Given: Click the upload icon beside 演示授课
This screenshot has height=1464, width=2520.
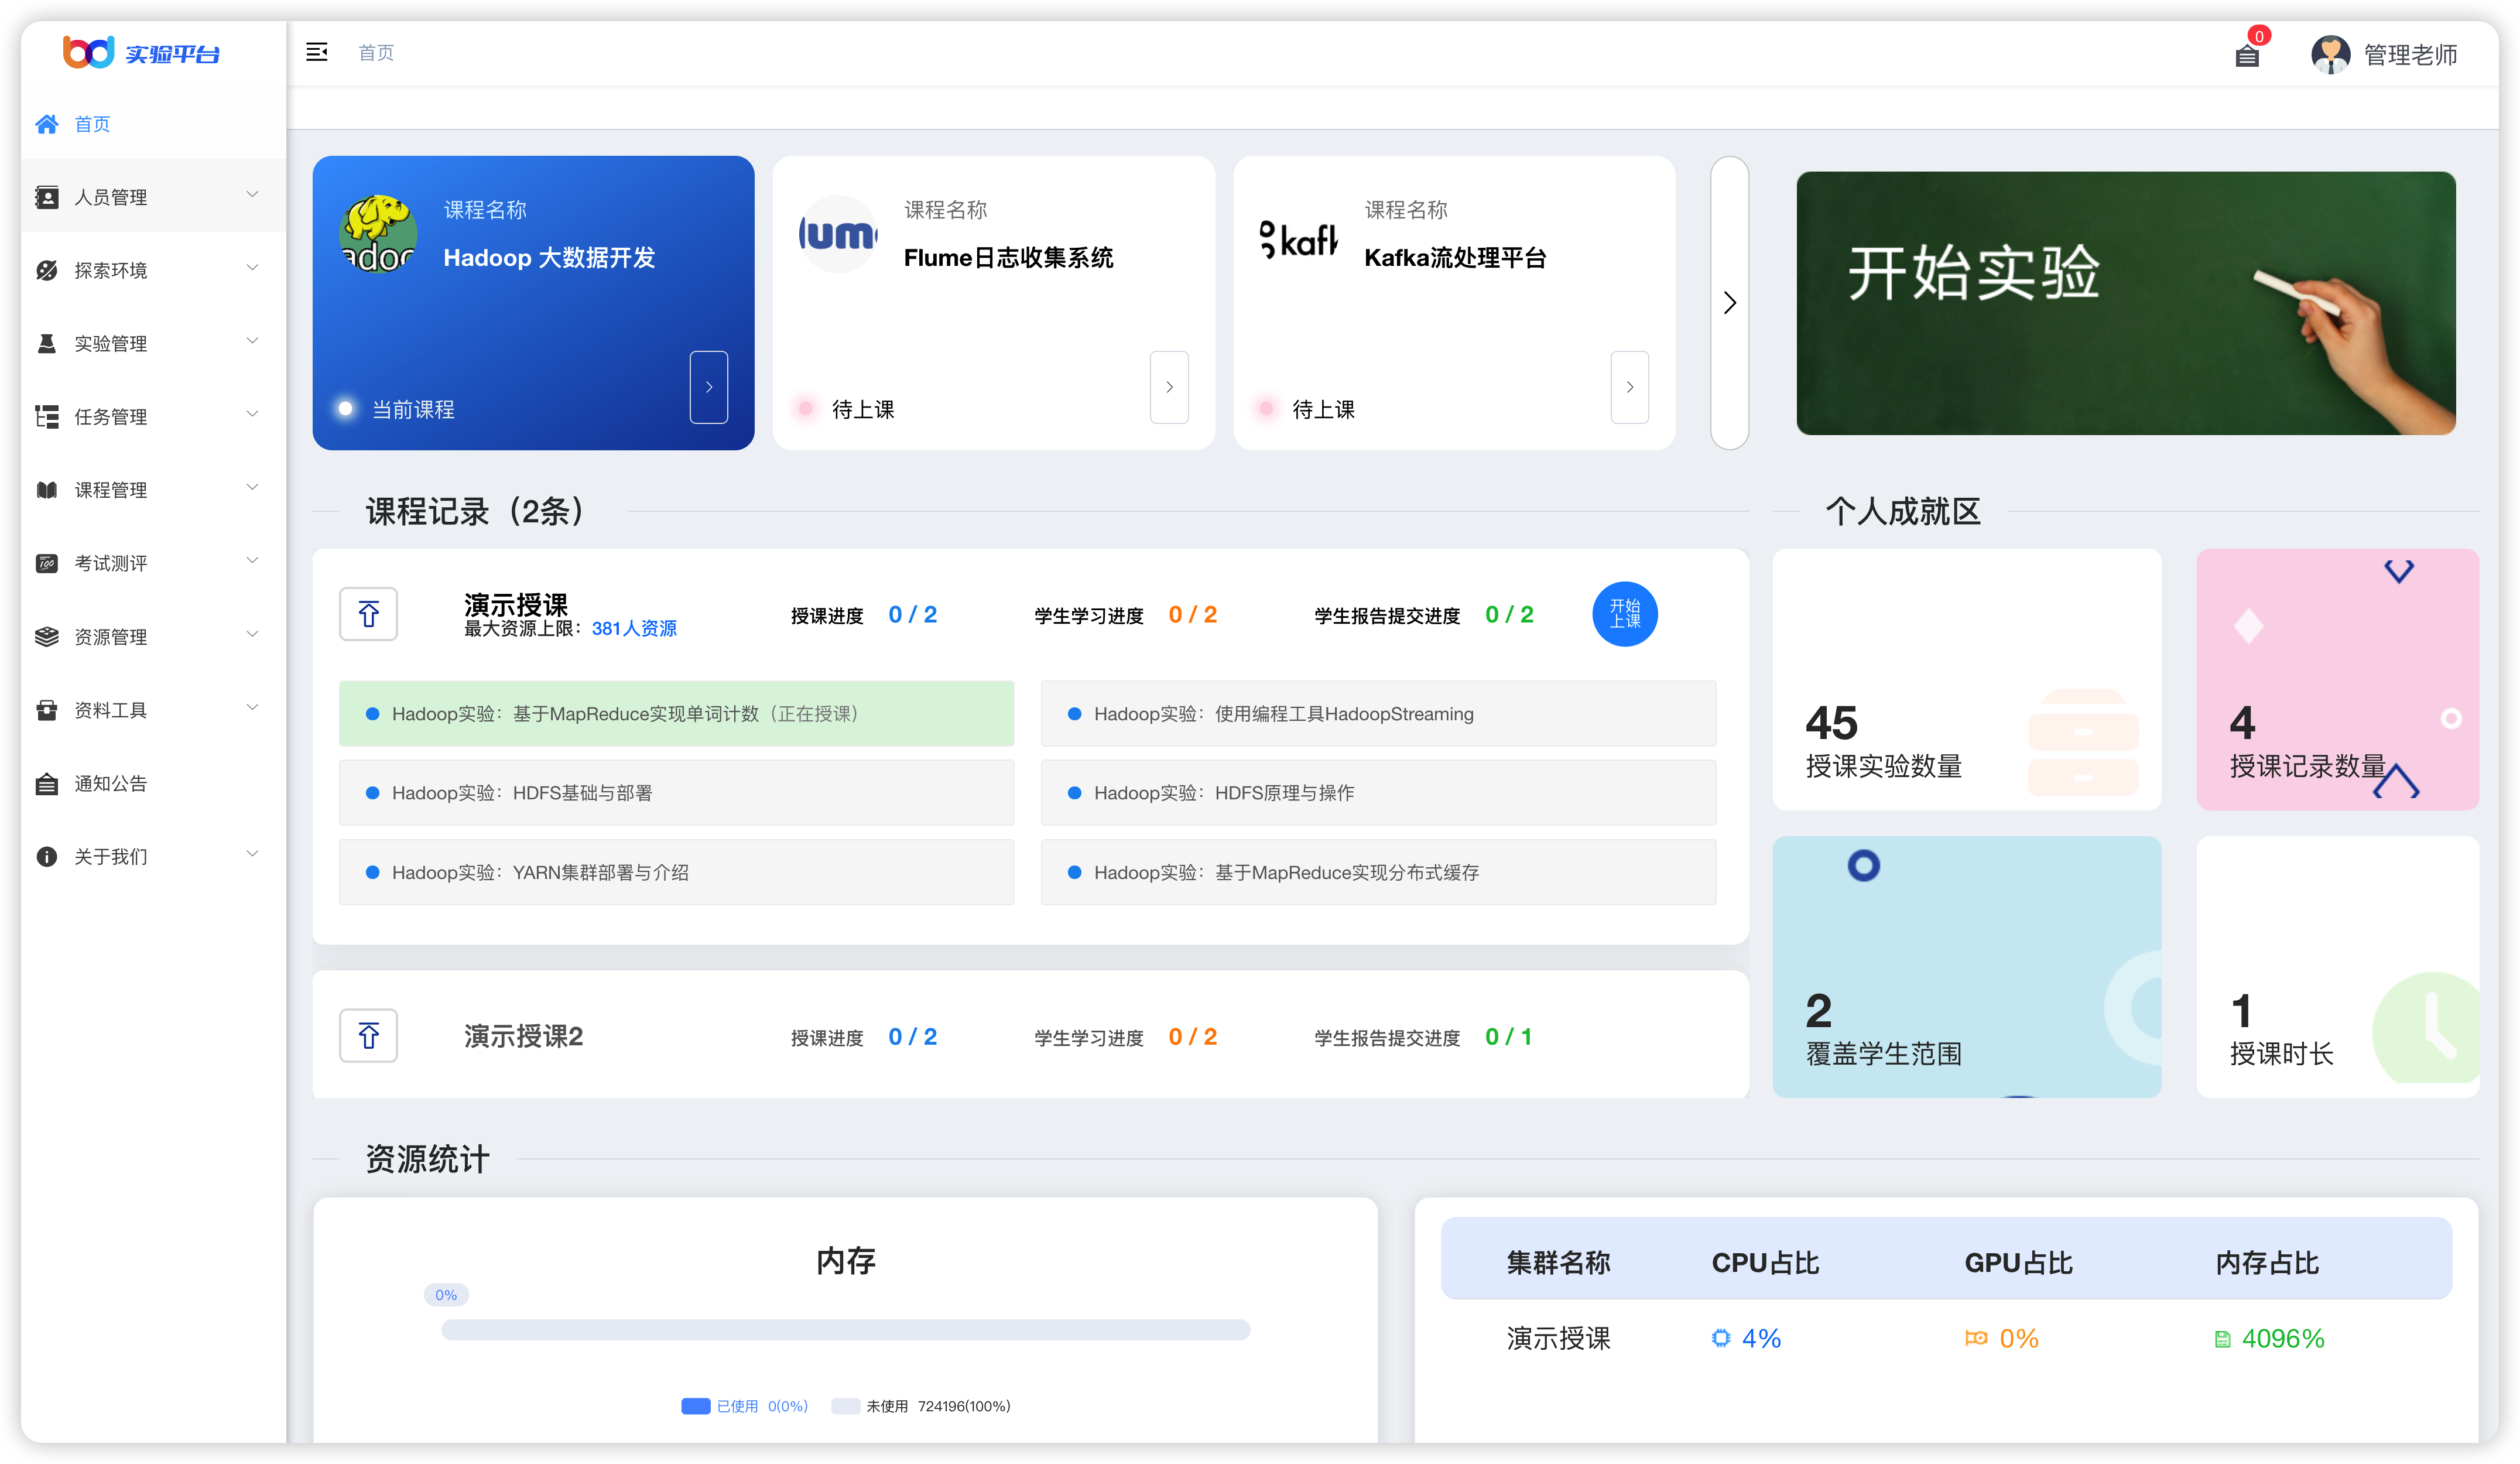Looking at the screenshot, I should (x=368, y=614).
